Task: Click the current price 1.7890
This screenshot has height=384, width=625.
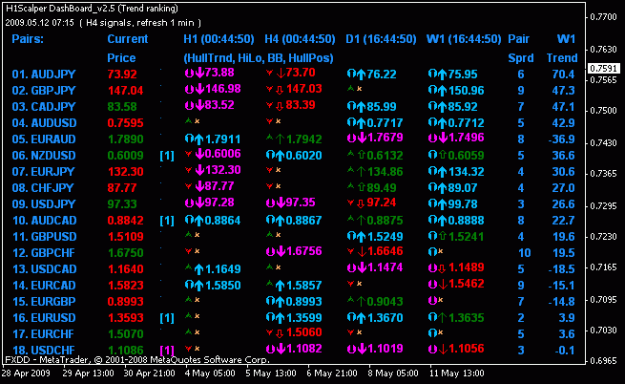Action: pos(125,140)
